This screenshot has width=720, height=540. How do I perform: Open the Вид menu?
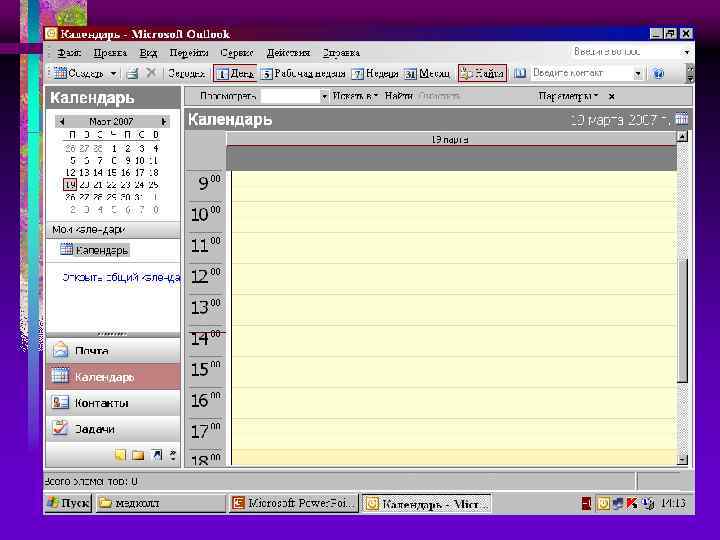(x=148, y=53)
